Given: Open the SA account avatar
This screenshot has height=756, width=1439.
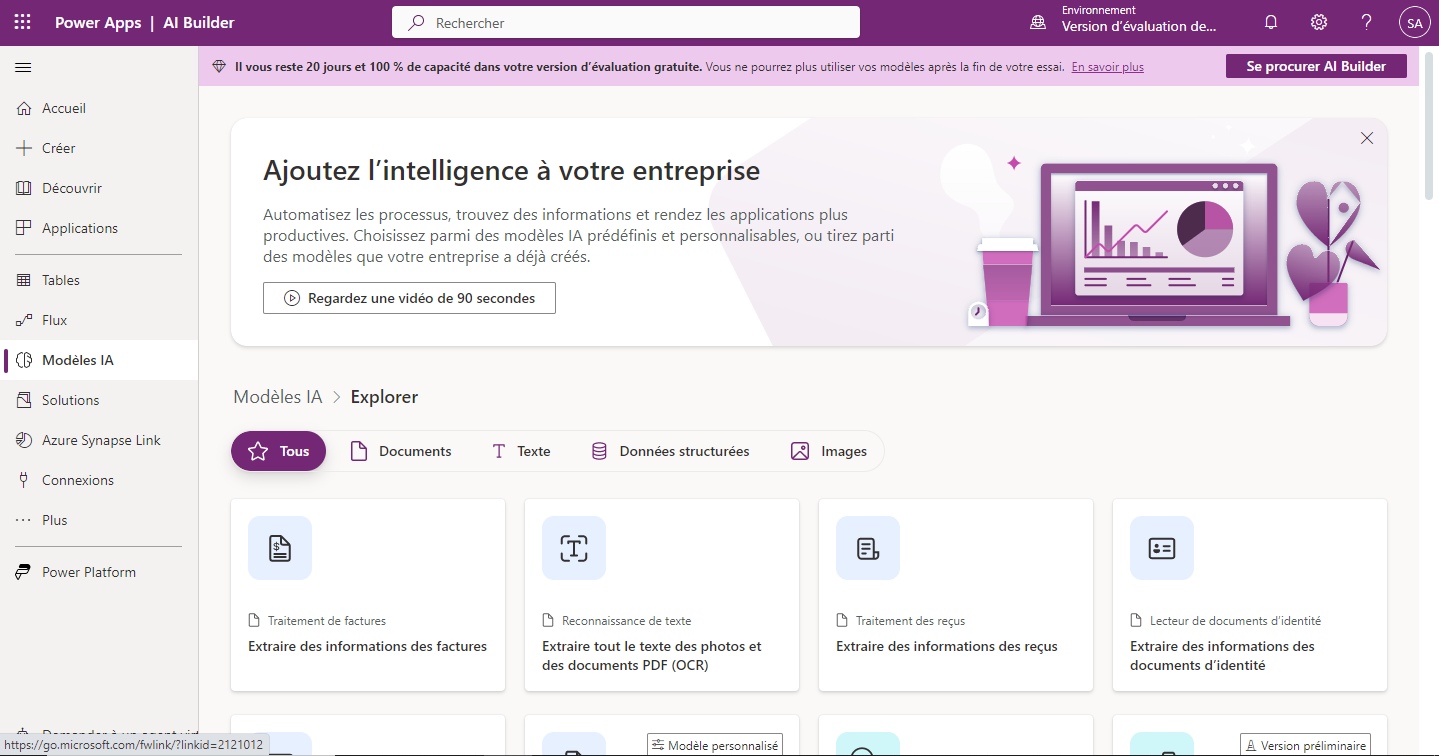Looking at the screenshot, I should tap(1414, 22).
